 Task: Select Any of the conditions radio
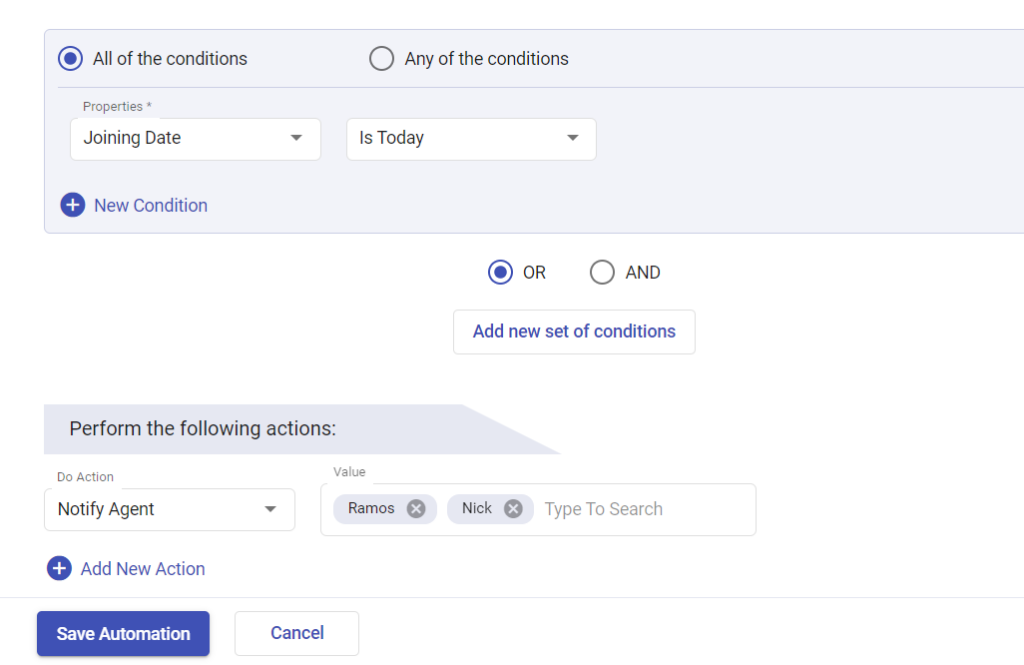pos(381,59)
